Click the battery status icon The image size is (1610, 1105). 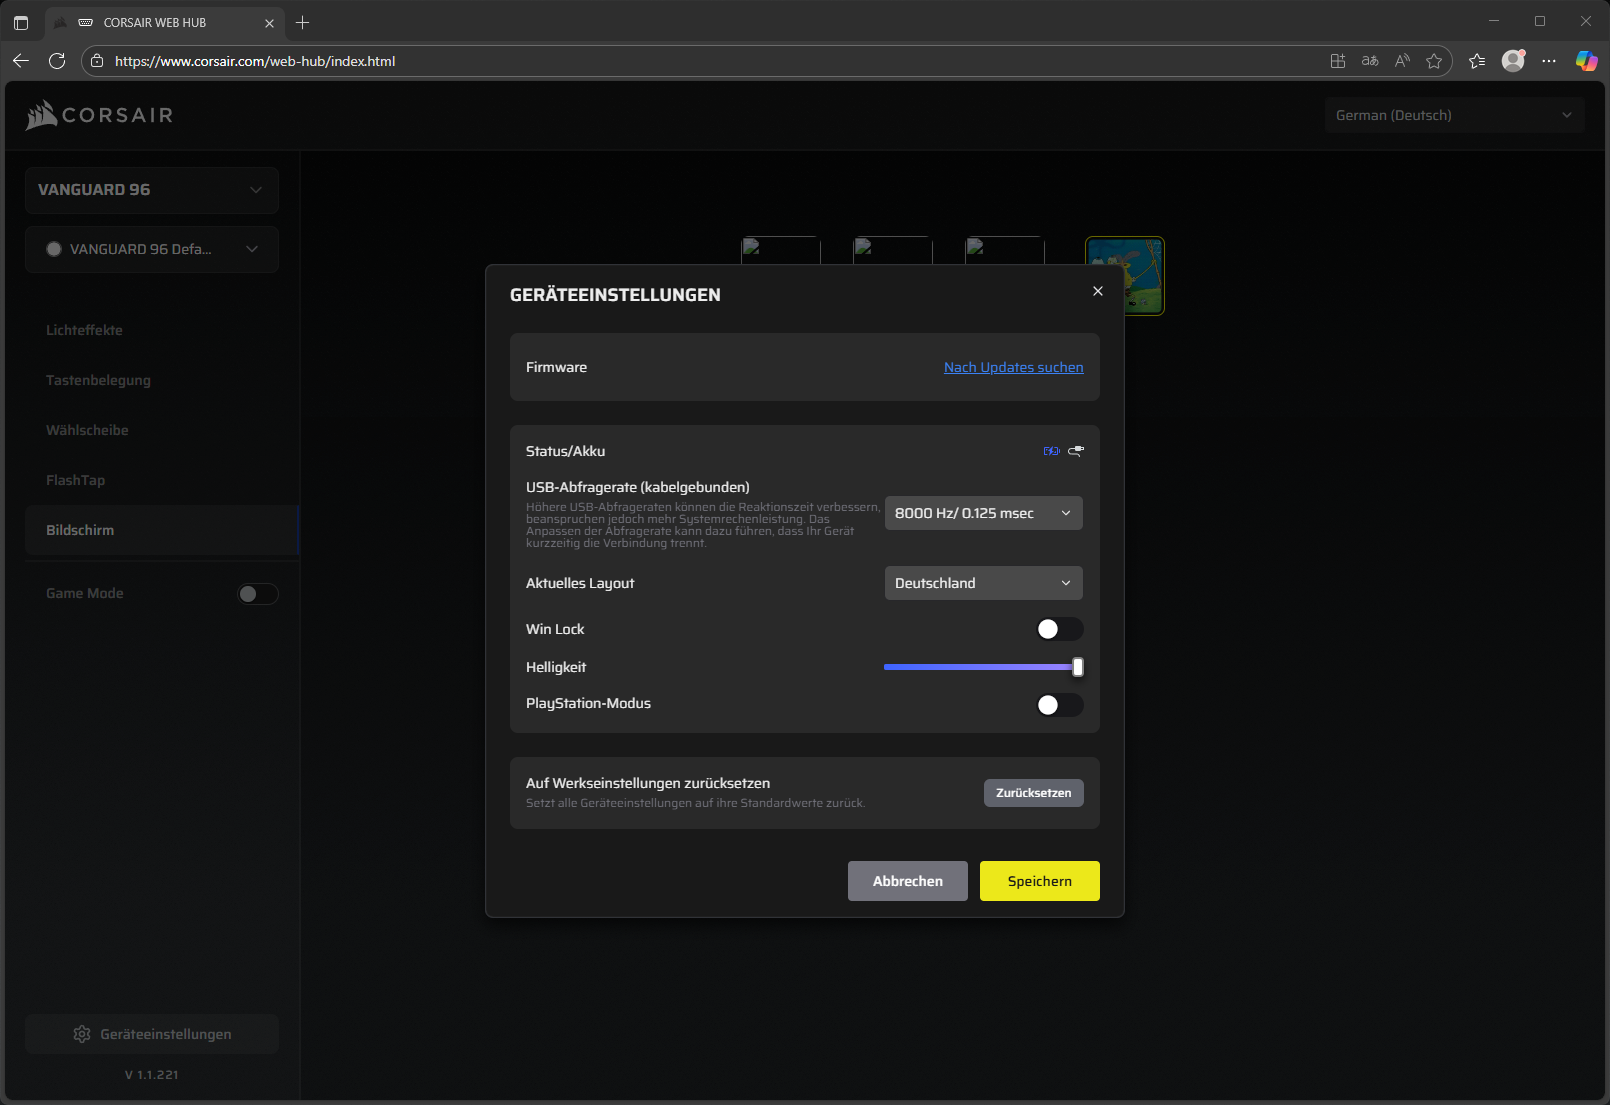(x=1051, y=451)
